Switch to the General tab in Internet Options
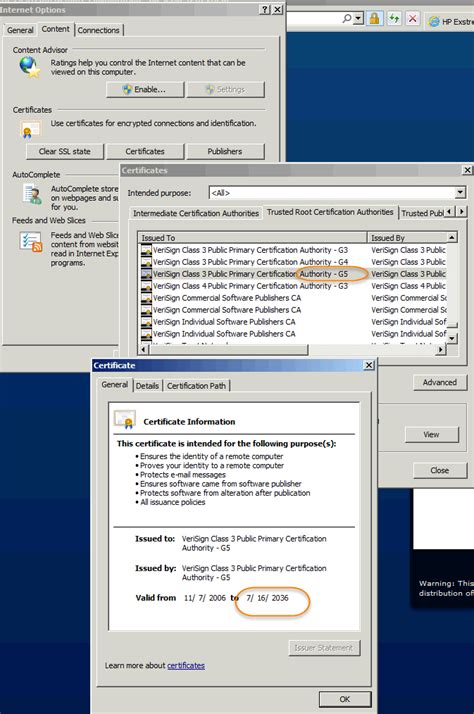The height and width of the screenshot is (714, 474). click(20, 30)
